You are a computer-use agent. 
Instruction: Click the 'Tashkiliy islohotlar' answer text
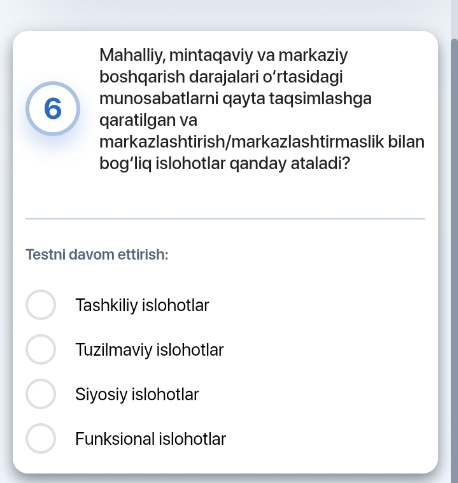point(142,305)
